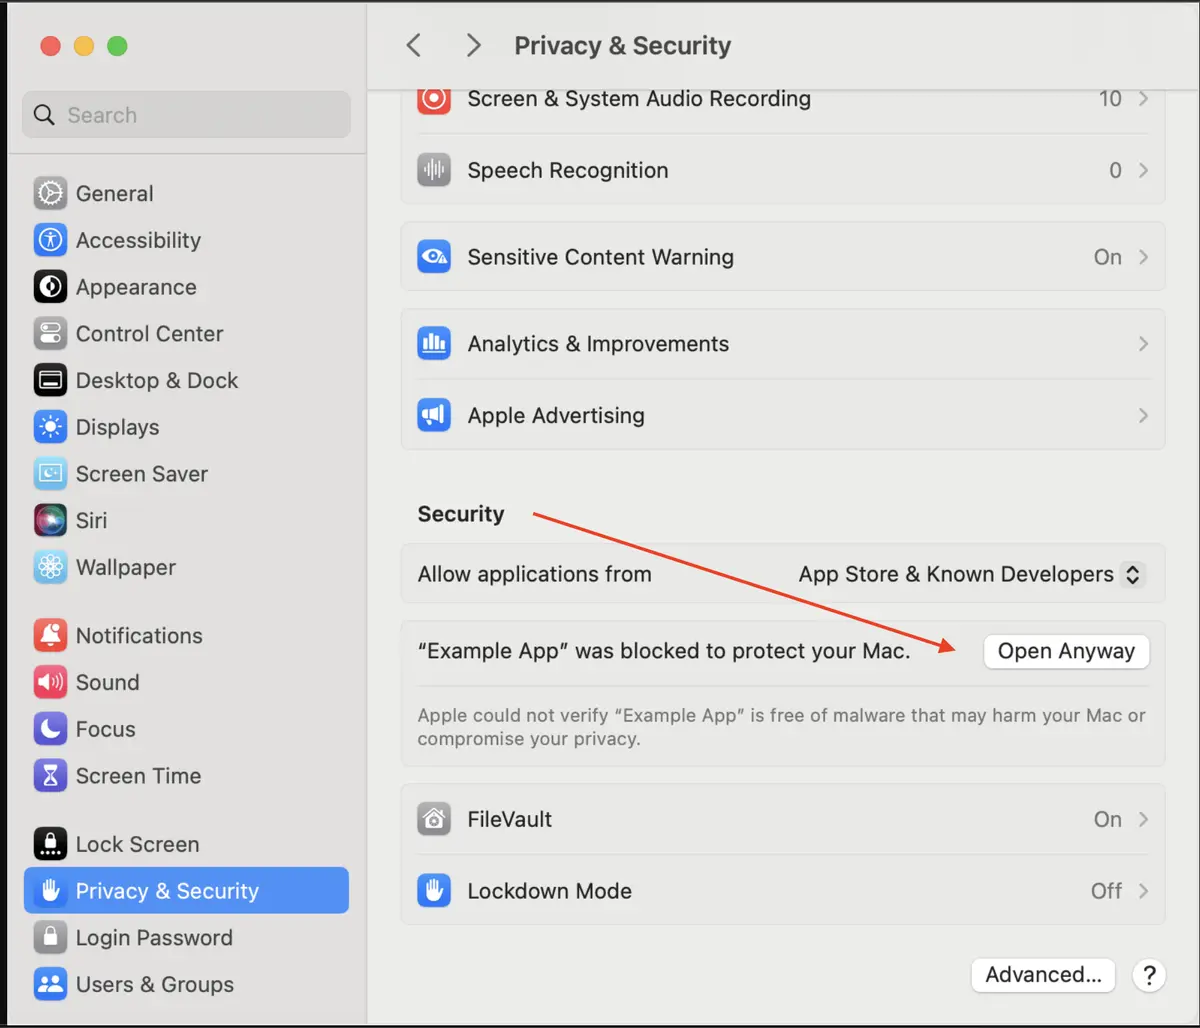Click the Apple Advertising megaphone icon
The width and height of the screenshot is (1200, 1028).
pos(433,415)
